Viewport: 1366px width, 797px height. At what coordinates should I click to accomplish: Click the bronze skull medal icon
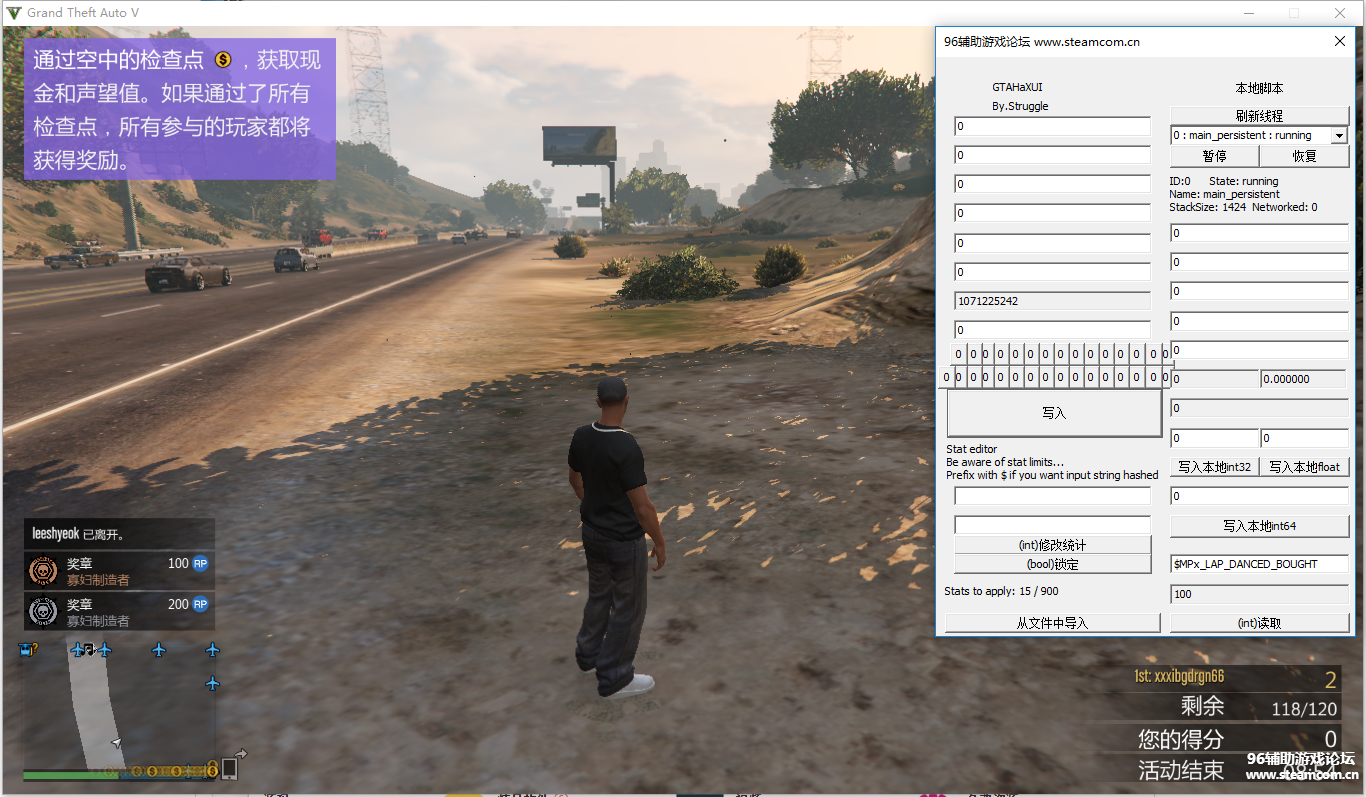pos(43,570)
